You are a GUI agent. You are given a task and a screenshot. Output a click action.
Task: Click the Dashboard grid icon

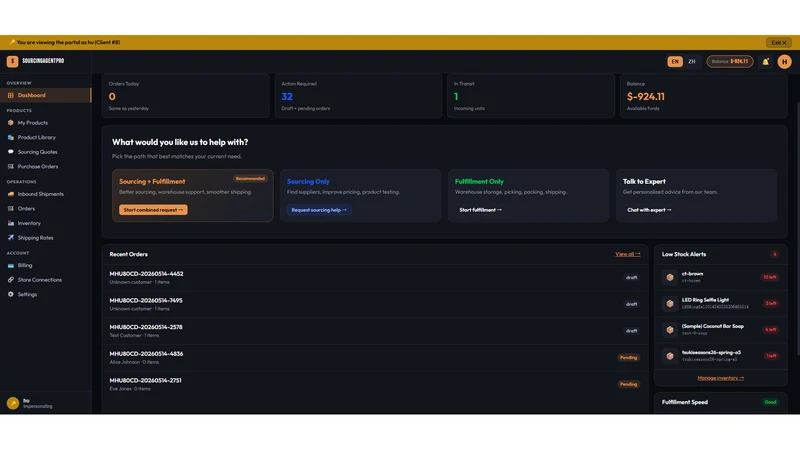pyautogui.click(x=11, y=95)
